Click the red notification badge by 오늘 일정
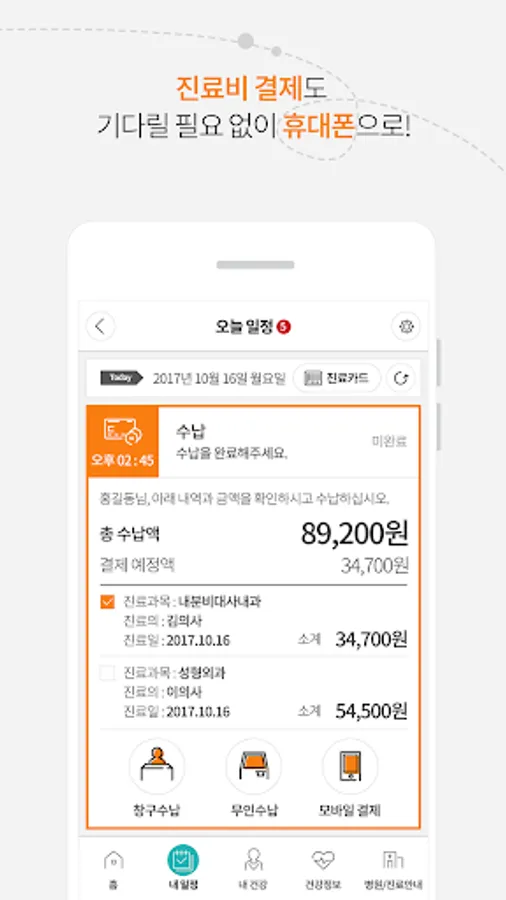This screenshot has width=506, height=900. (283, 327)
